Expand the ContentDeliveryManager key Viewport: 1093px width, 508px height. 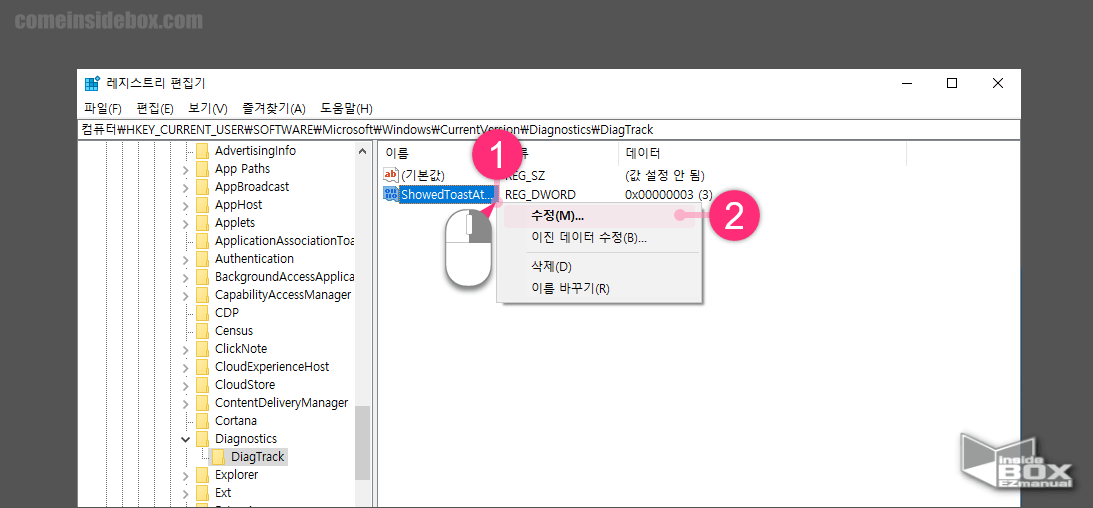(185, 403)
